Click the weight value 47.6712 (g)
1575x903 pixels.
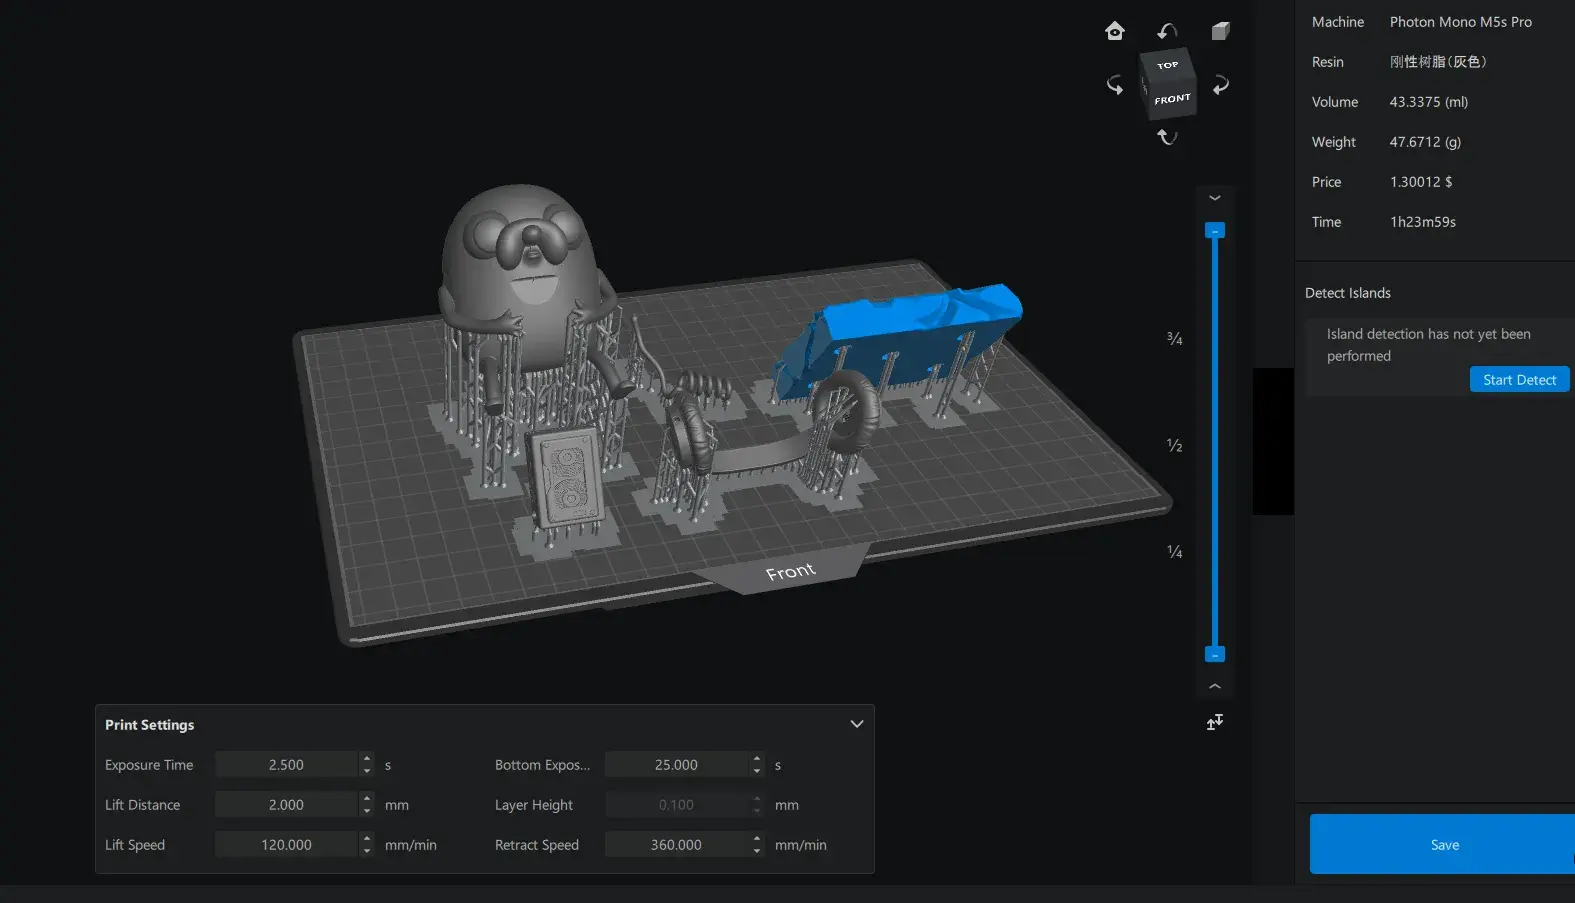click(1425, 142)
